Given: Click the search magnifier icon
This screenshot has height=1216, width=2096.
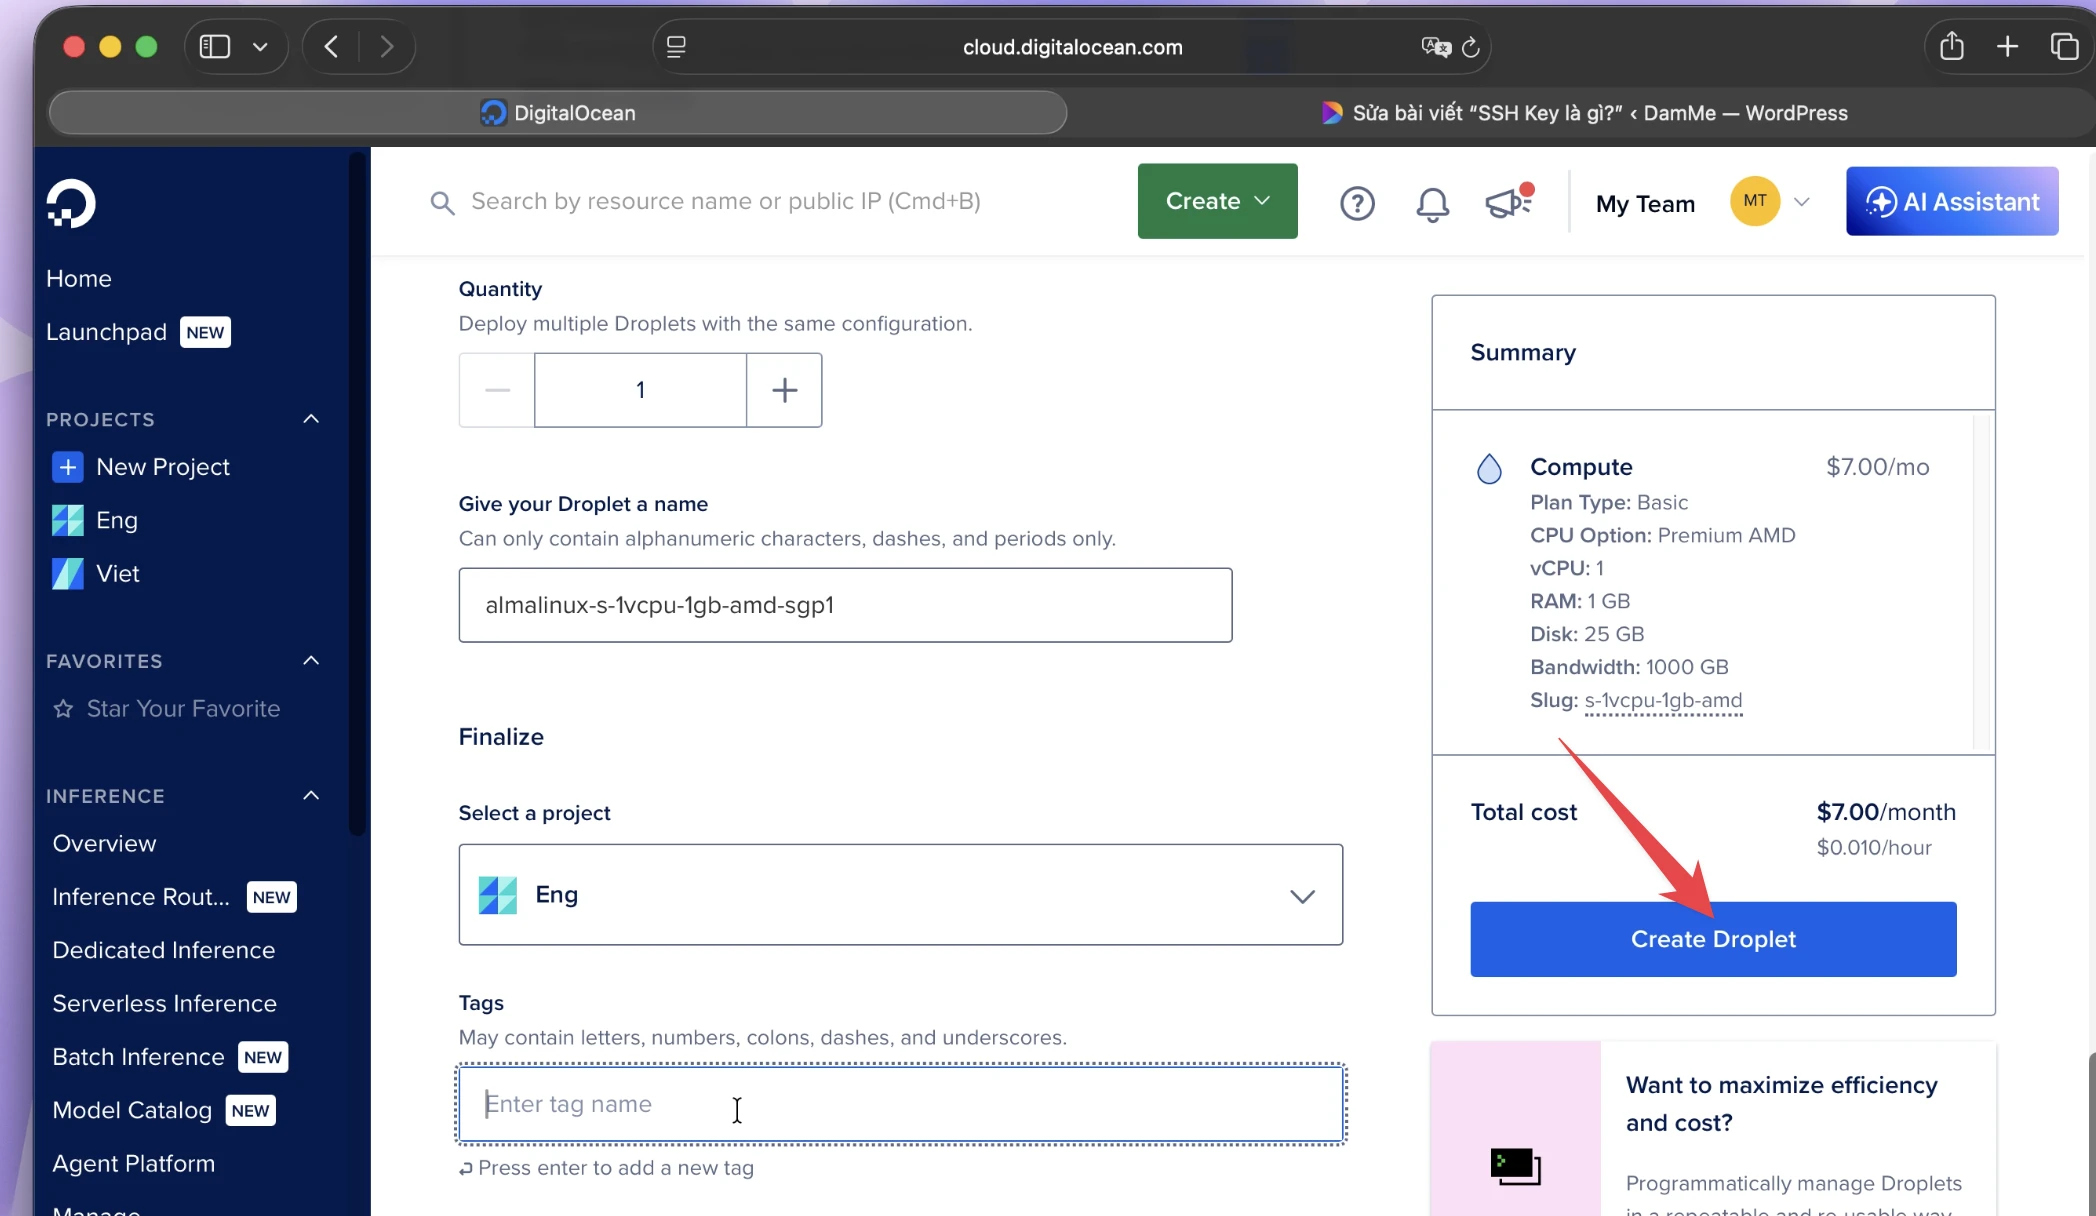Looking at the screenshot, I should pyautogui.click(x=442, y=203).
